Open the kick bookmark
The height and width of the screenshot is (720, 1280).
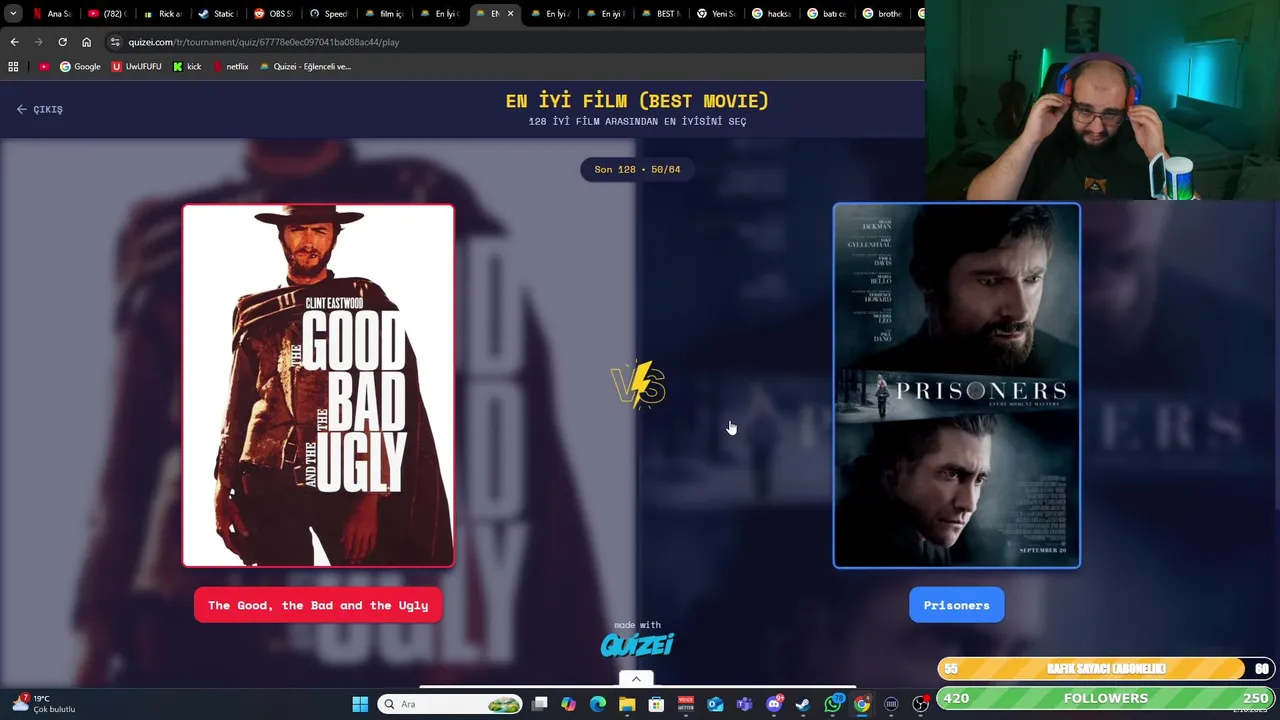point(187,67)
